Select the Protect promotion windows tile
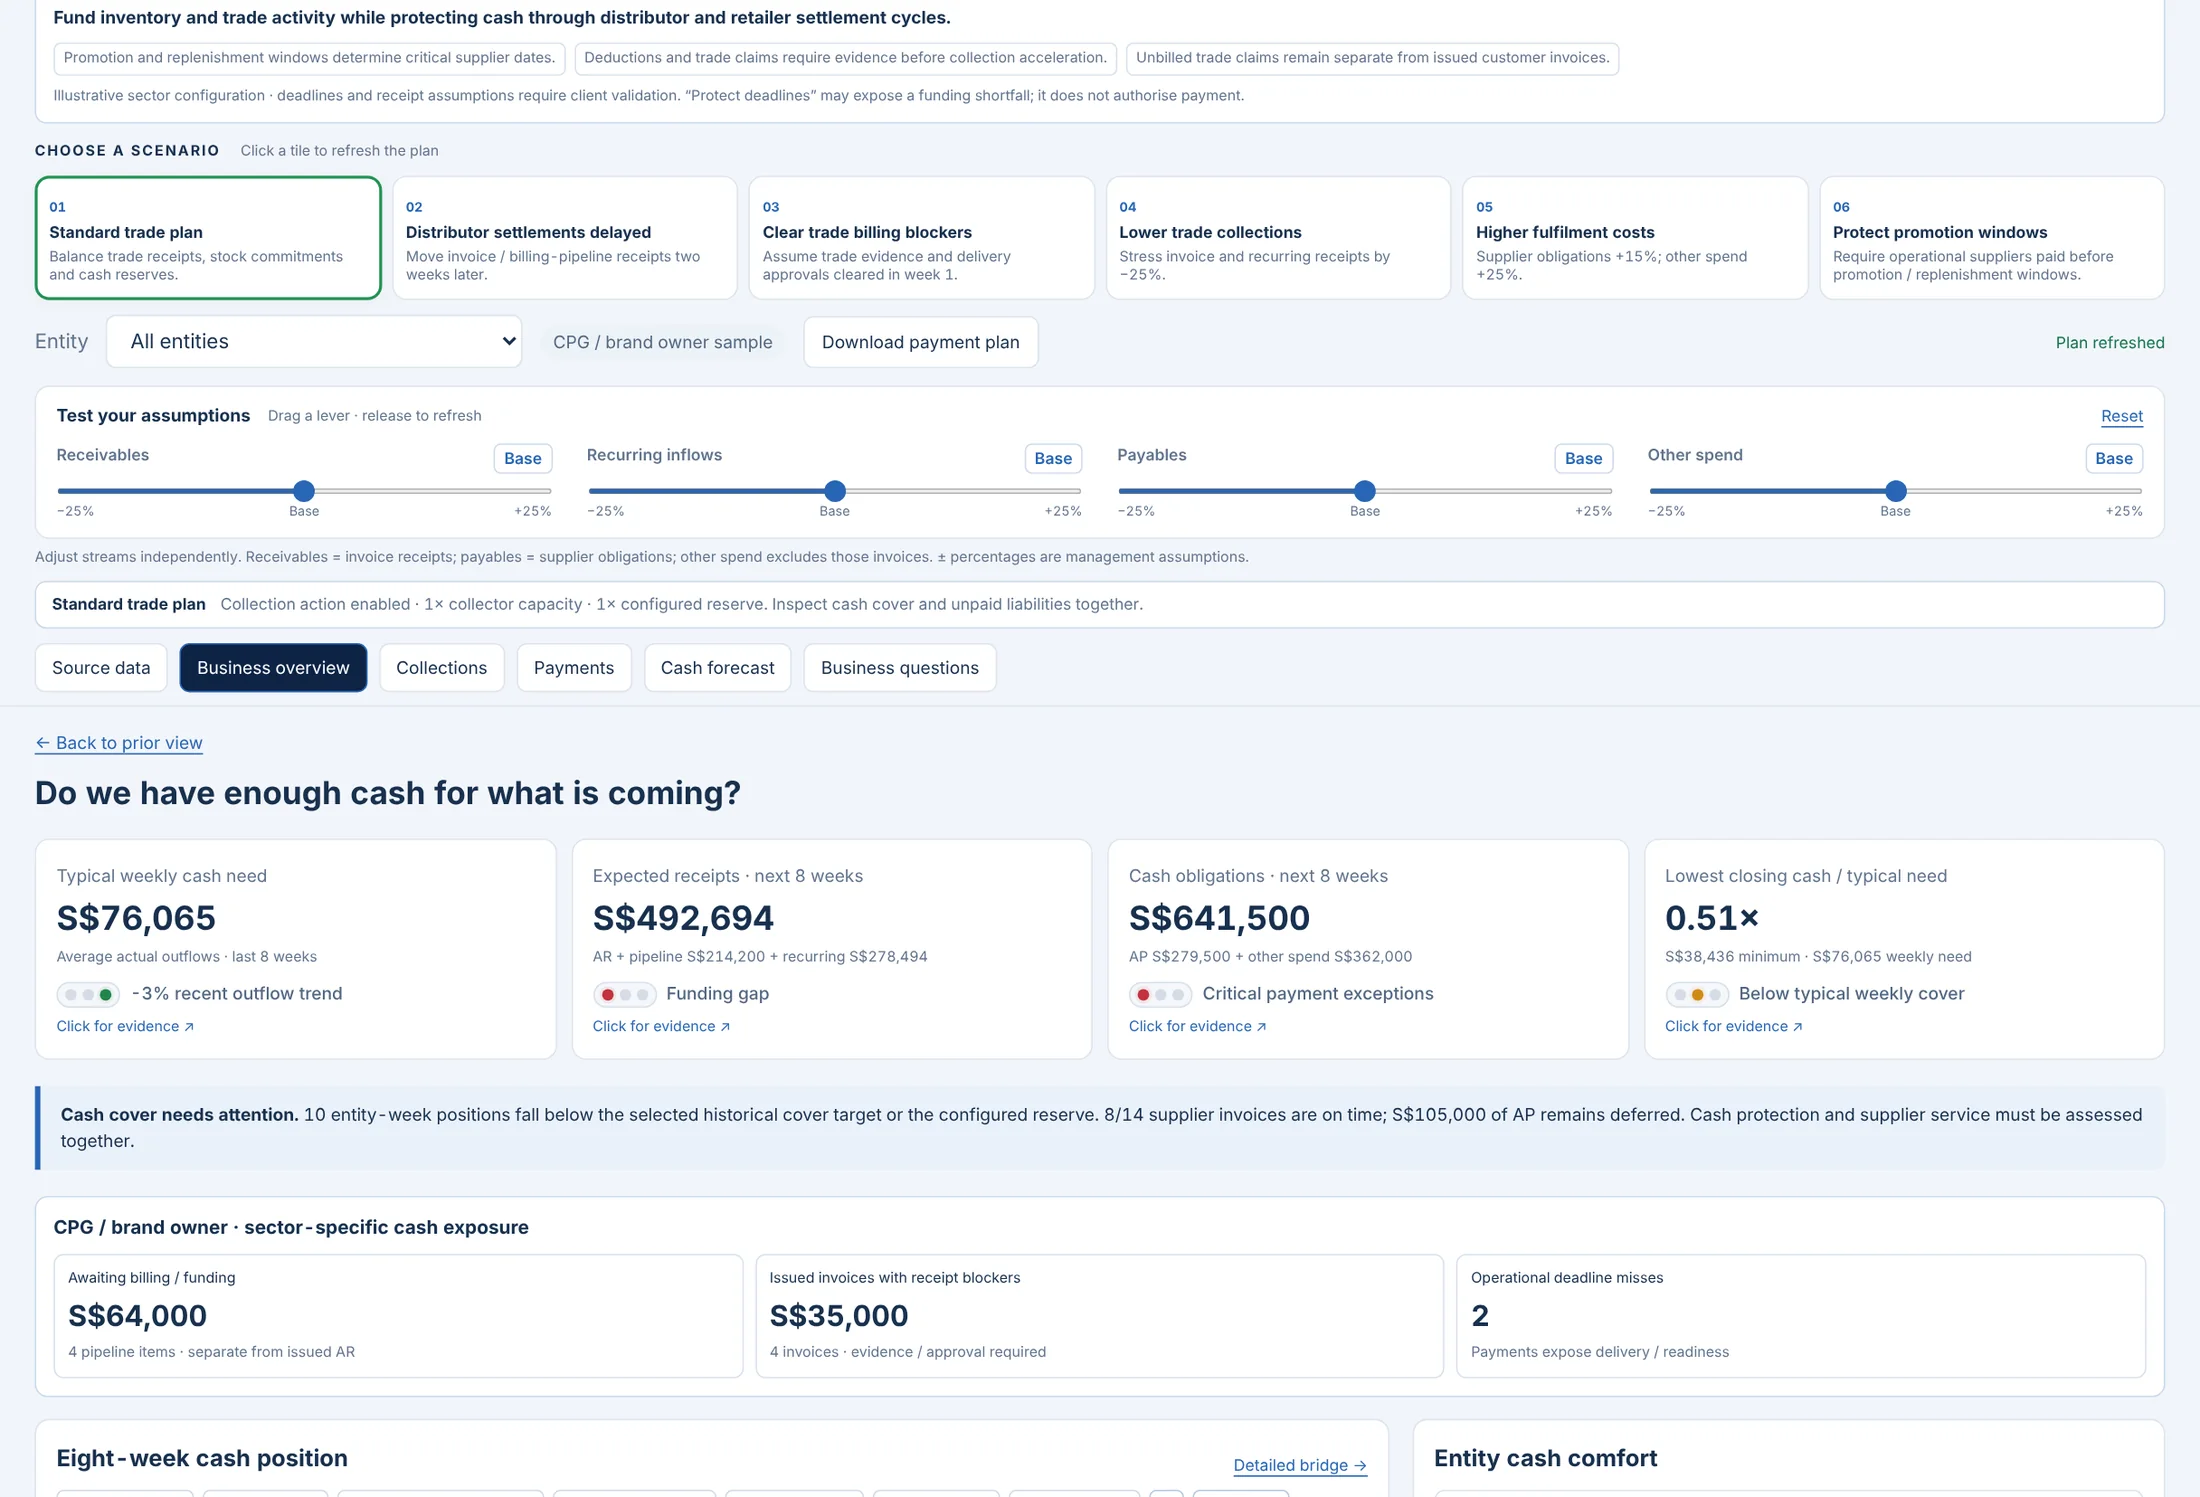Viewport: 2200px width, 1497px height. coord(1991,238)
